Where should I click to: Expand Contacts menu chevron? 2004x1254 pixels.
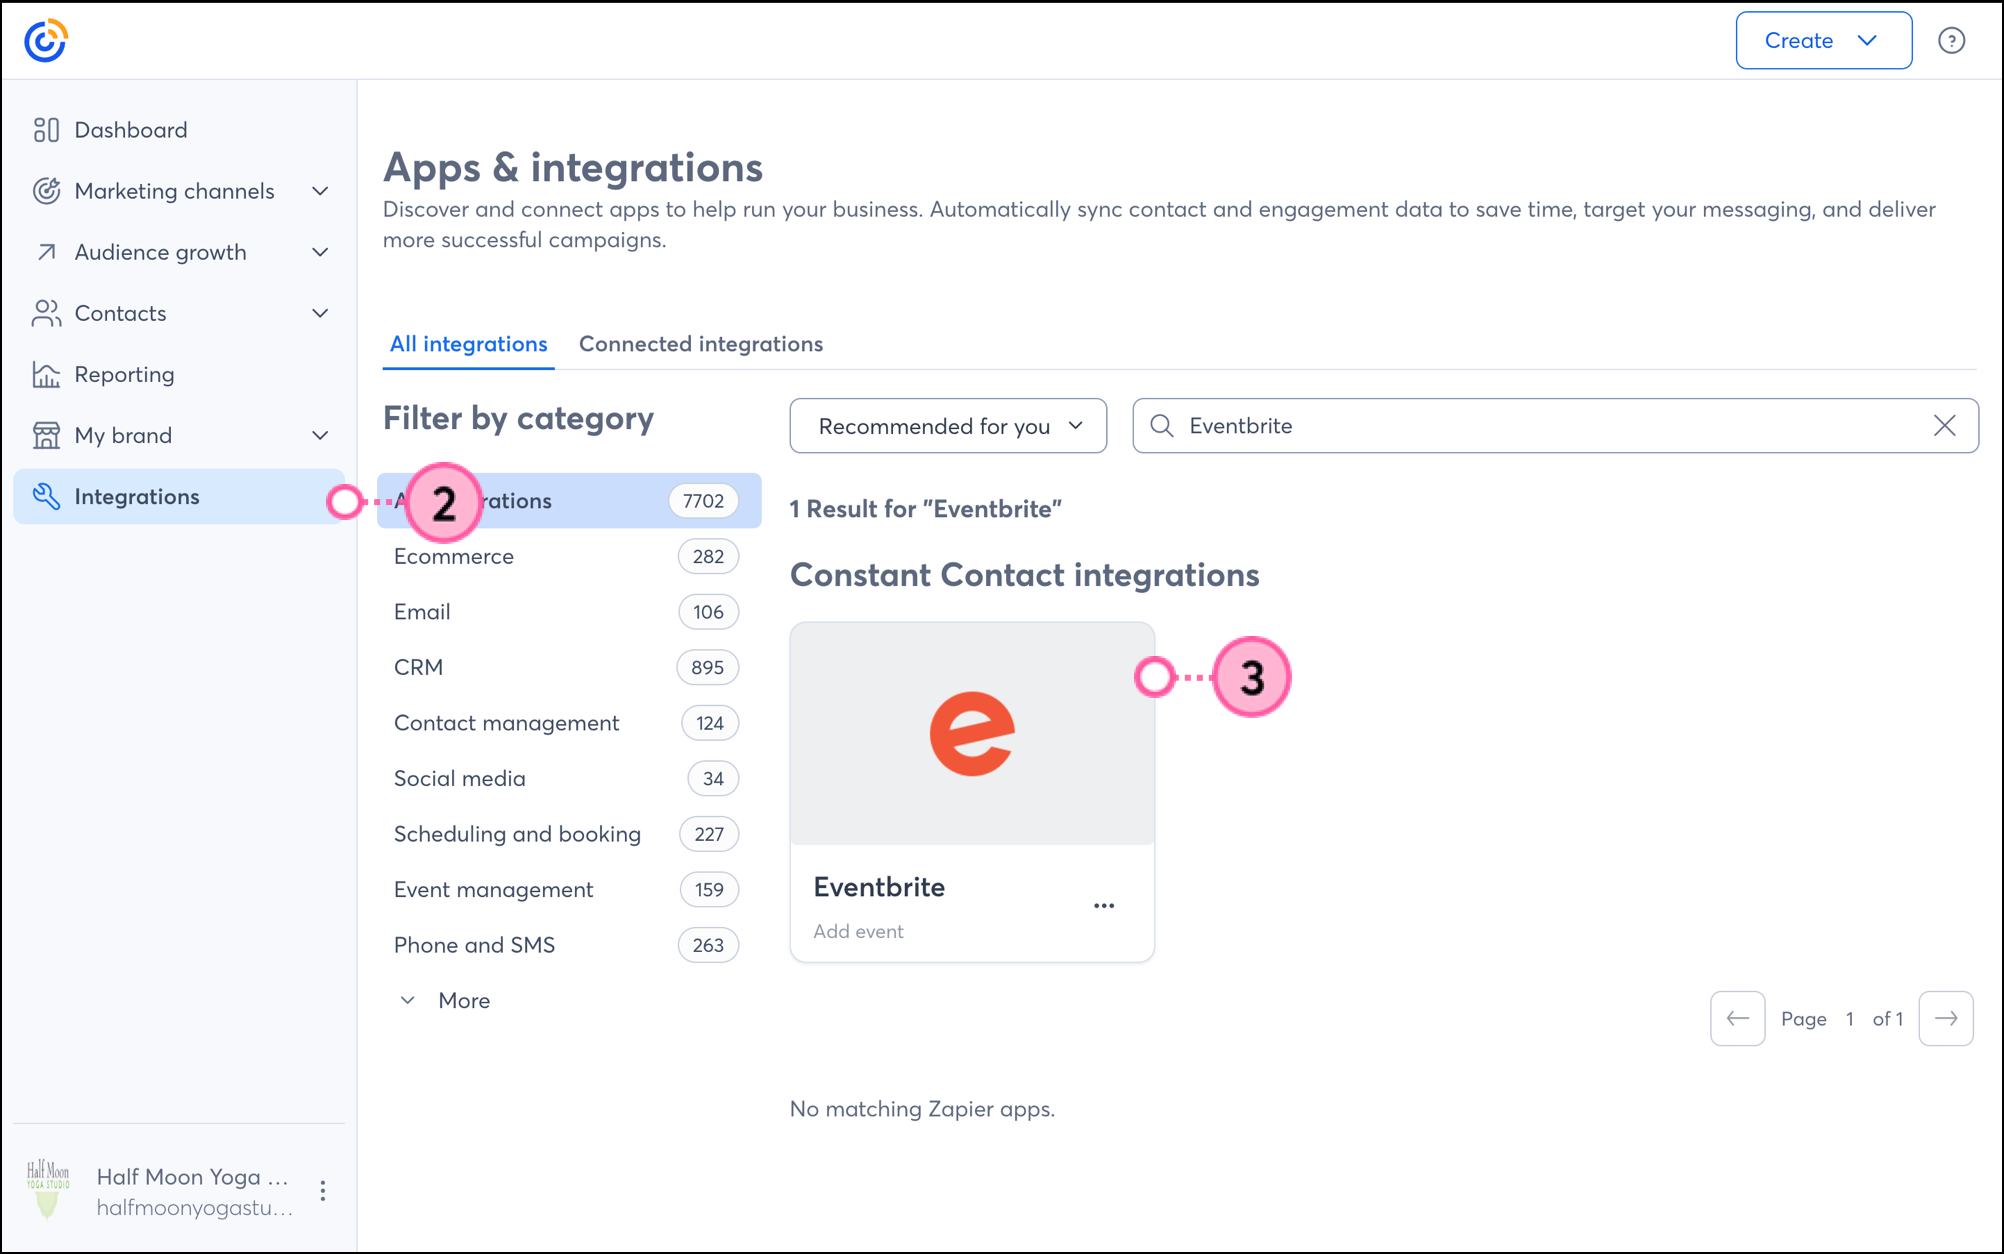[x=320, y=313]
